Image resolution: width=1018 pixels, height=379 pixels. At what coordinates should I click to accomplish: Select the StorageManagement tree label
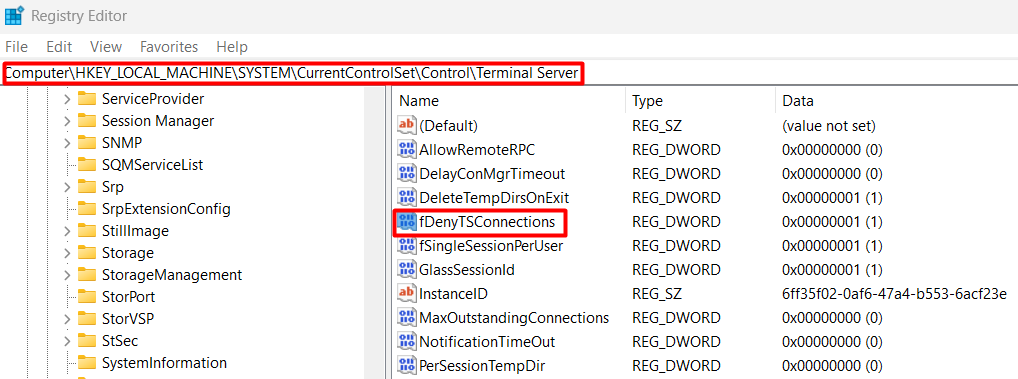pos(172,275)
